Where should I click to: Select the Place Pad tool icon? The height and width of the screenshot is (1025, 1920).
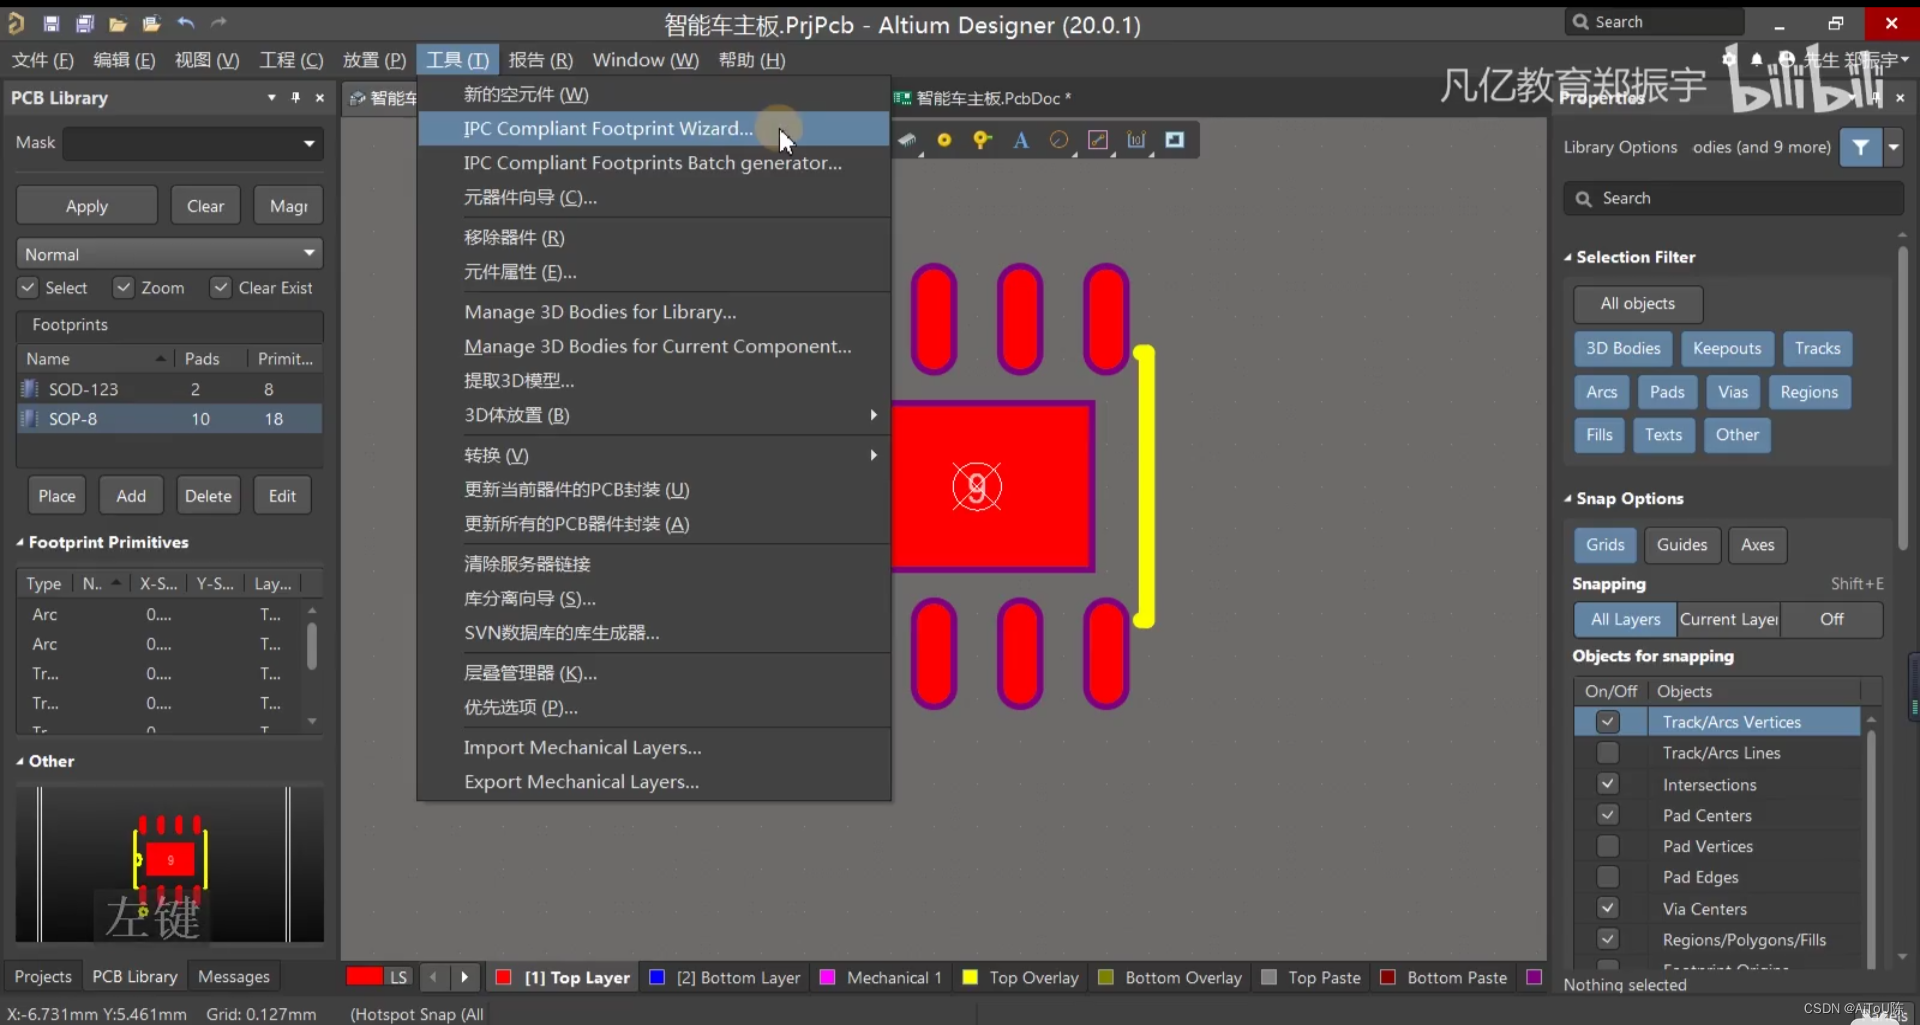point(944,140)
